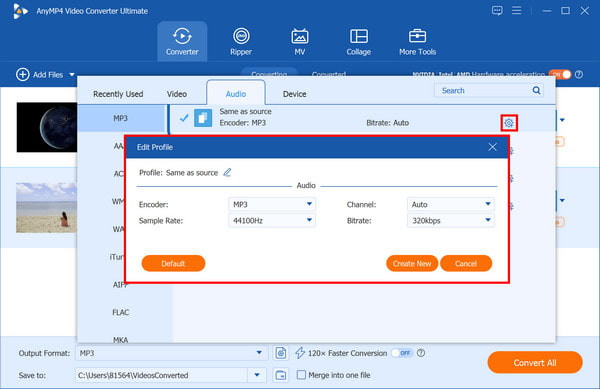This screenshot has height=389, width=600.
Task: Select MKA in format list
Action: (x=121, y=340)
